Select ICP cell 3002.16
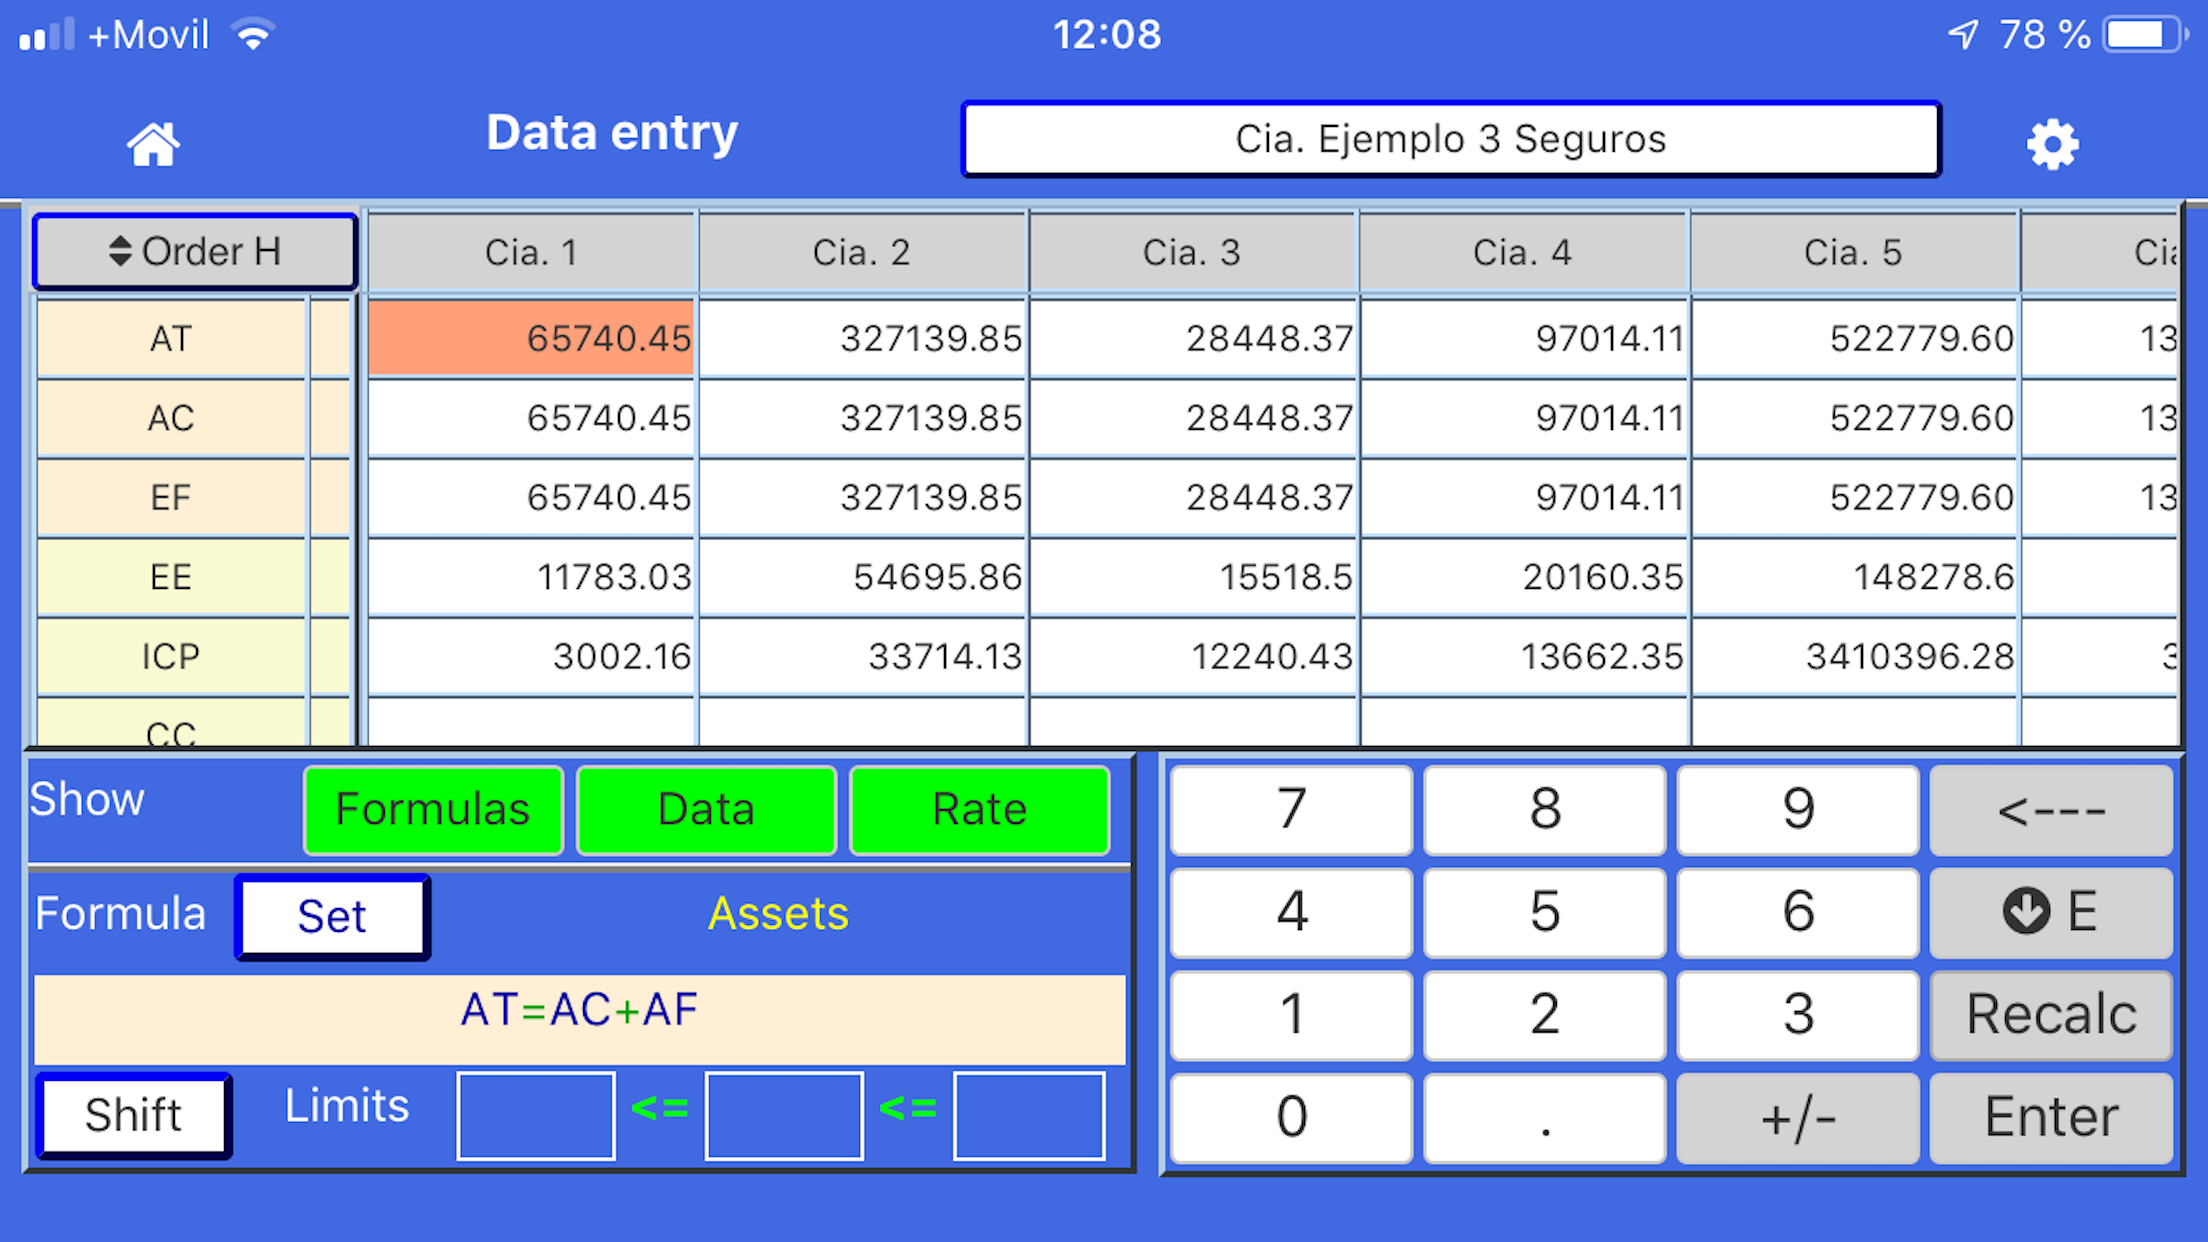Image resolution: width=2208 pixels, height=1242 pixels. [x=531, y=656]
